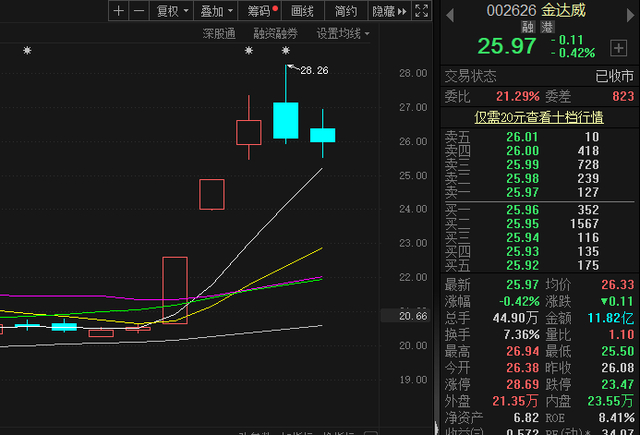Add stock to watchlist with plus icon
This screenshot has height=435, width=640.
coord(618,48)
